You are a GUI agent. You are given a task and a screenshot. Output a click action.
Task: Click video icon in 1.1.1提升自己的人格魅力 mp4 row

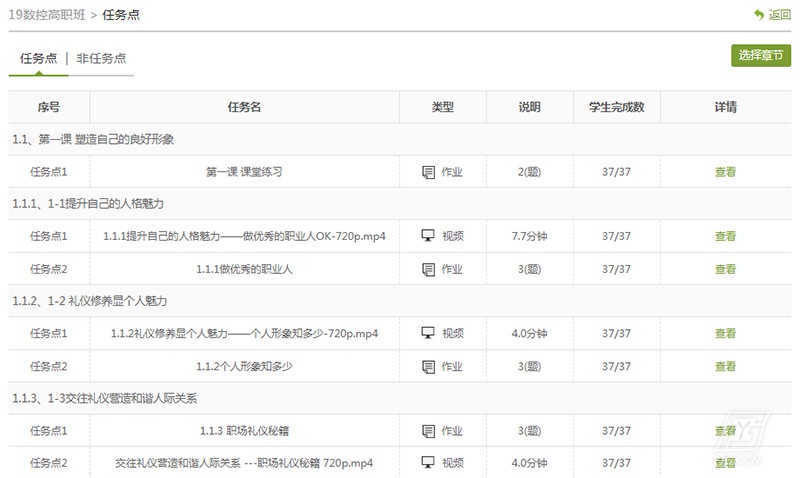(429, 236)
